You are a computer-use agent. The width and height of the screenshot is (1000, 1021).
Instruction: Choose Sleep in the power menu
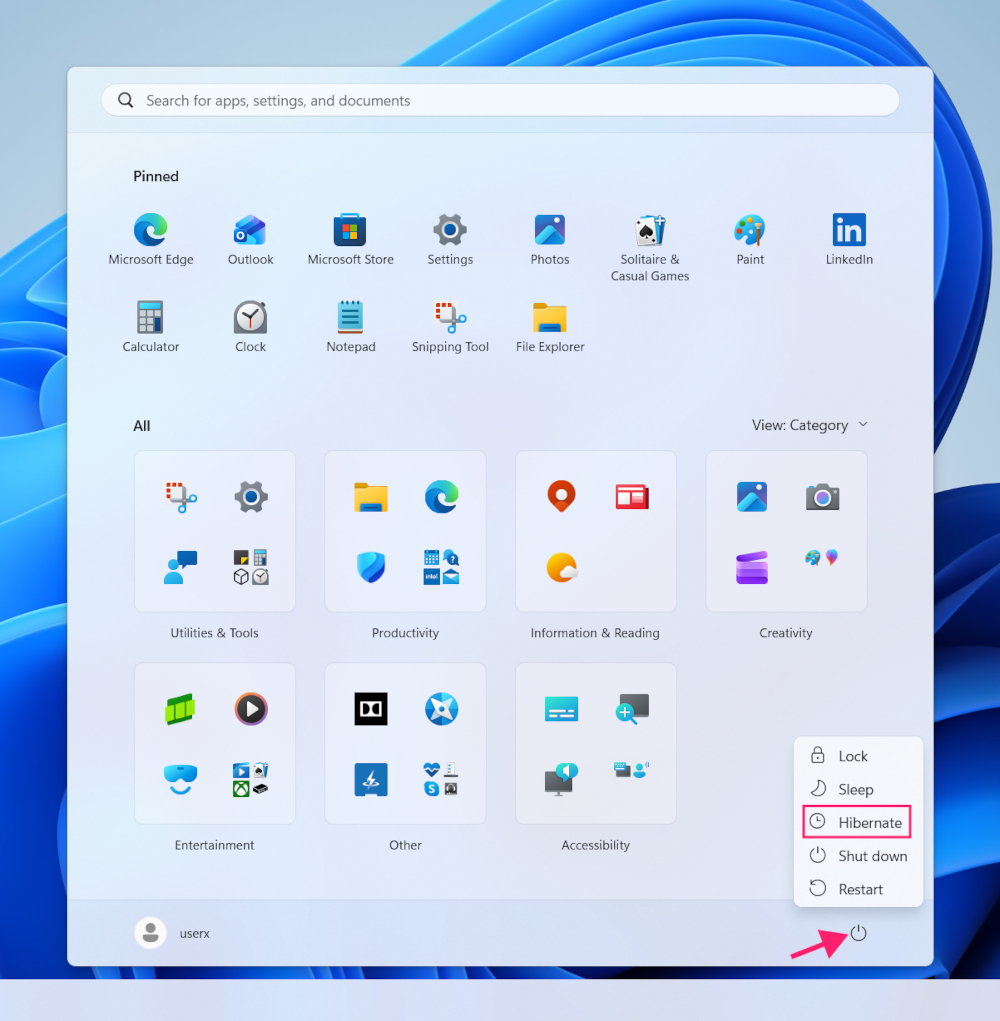858,789
